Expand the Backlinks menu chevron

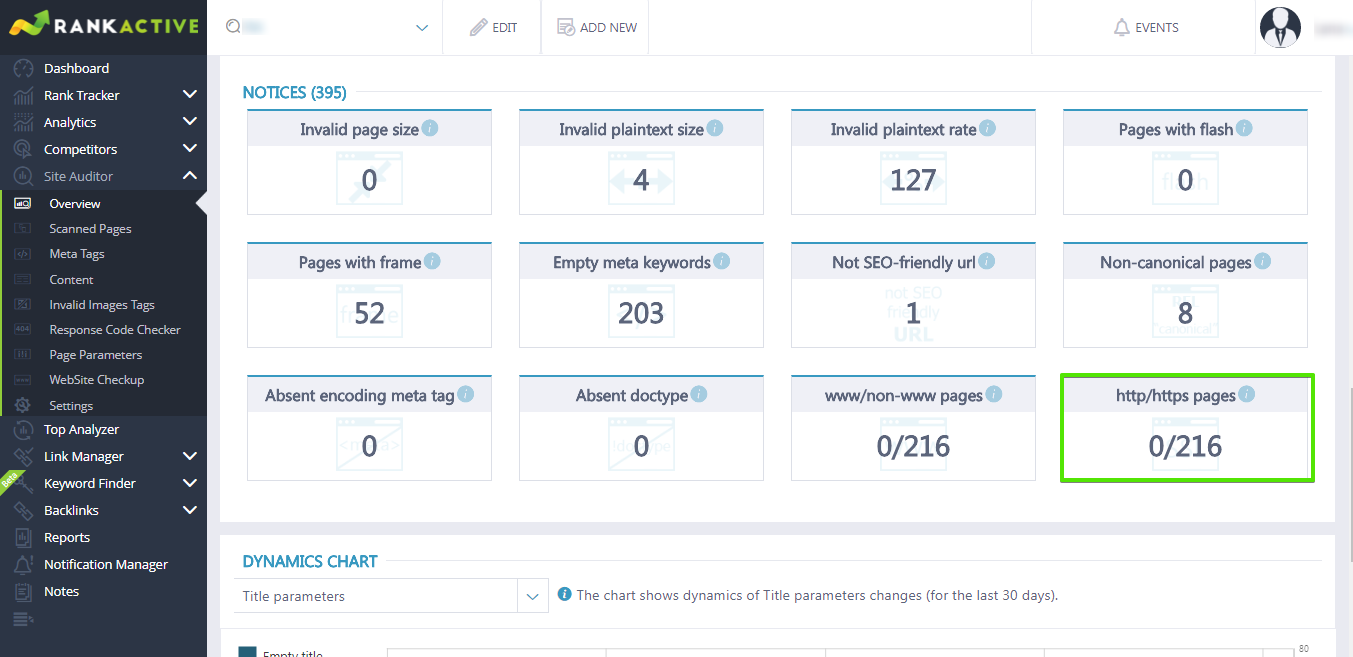click(190, 510)
